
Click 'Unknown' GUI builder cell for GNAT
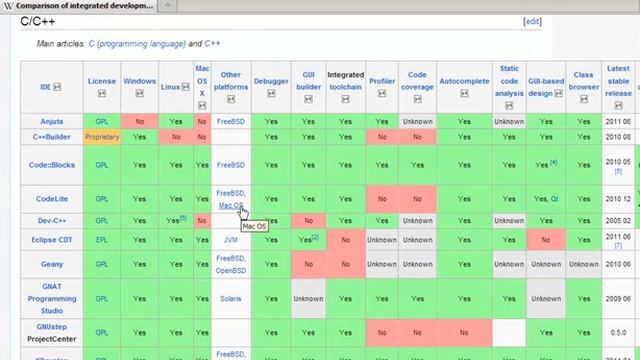(x=308, y=299)
